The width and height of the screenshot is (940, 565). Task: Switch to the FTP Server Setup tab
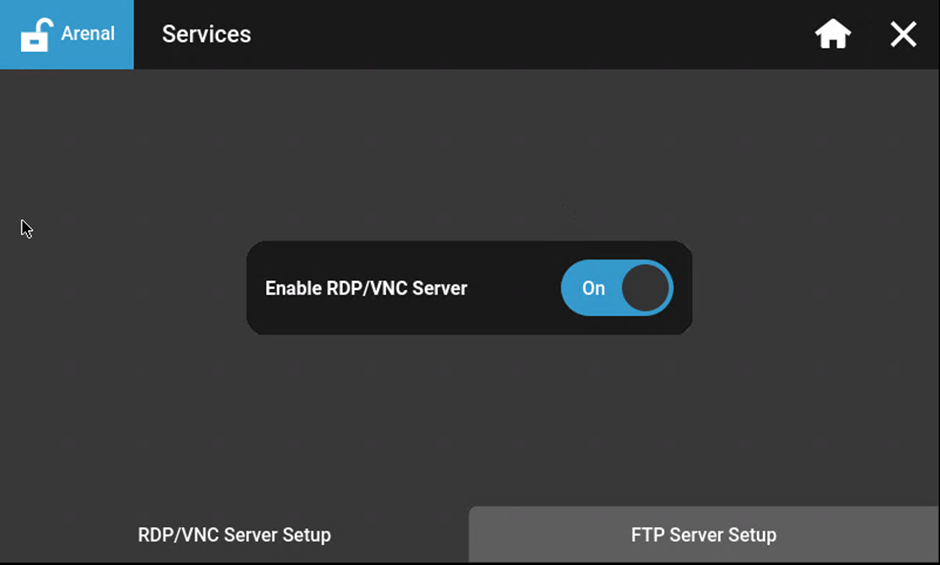[x=704, y=535]
